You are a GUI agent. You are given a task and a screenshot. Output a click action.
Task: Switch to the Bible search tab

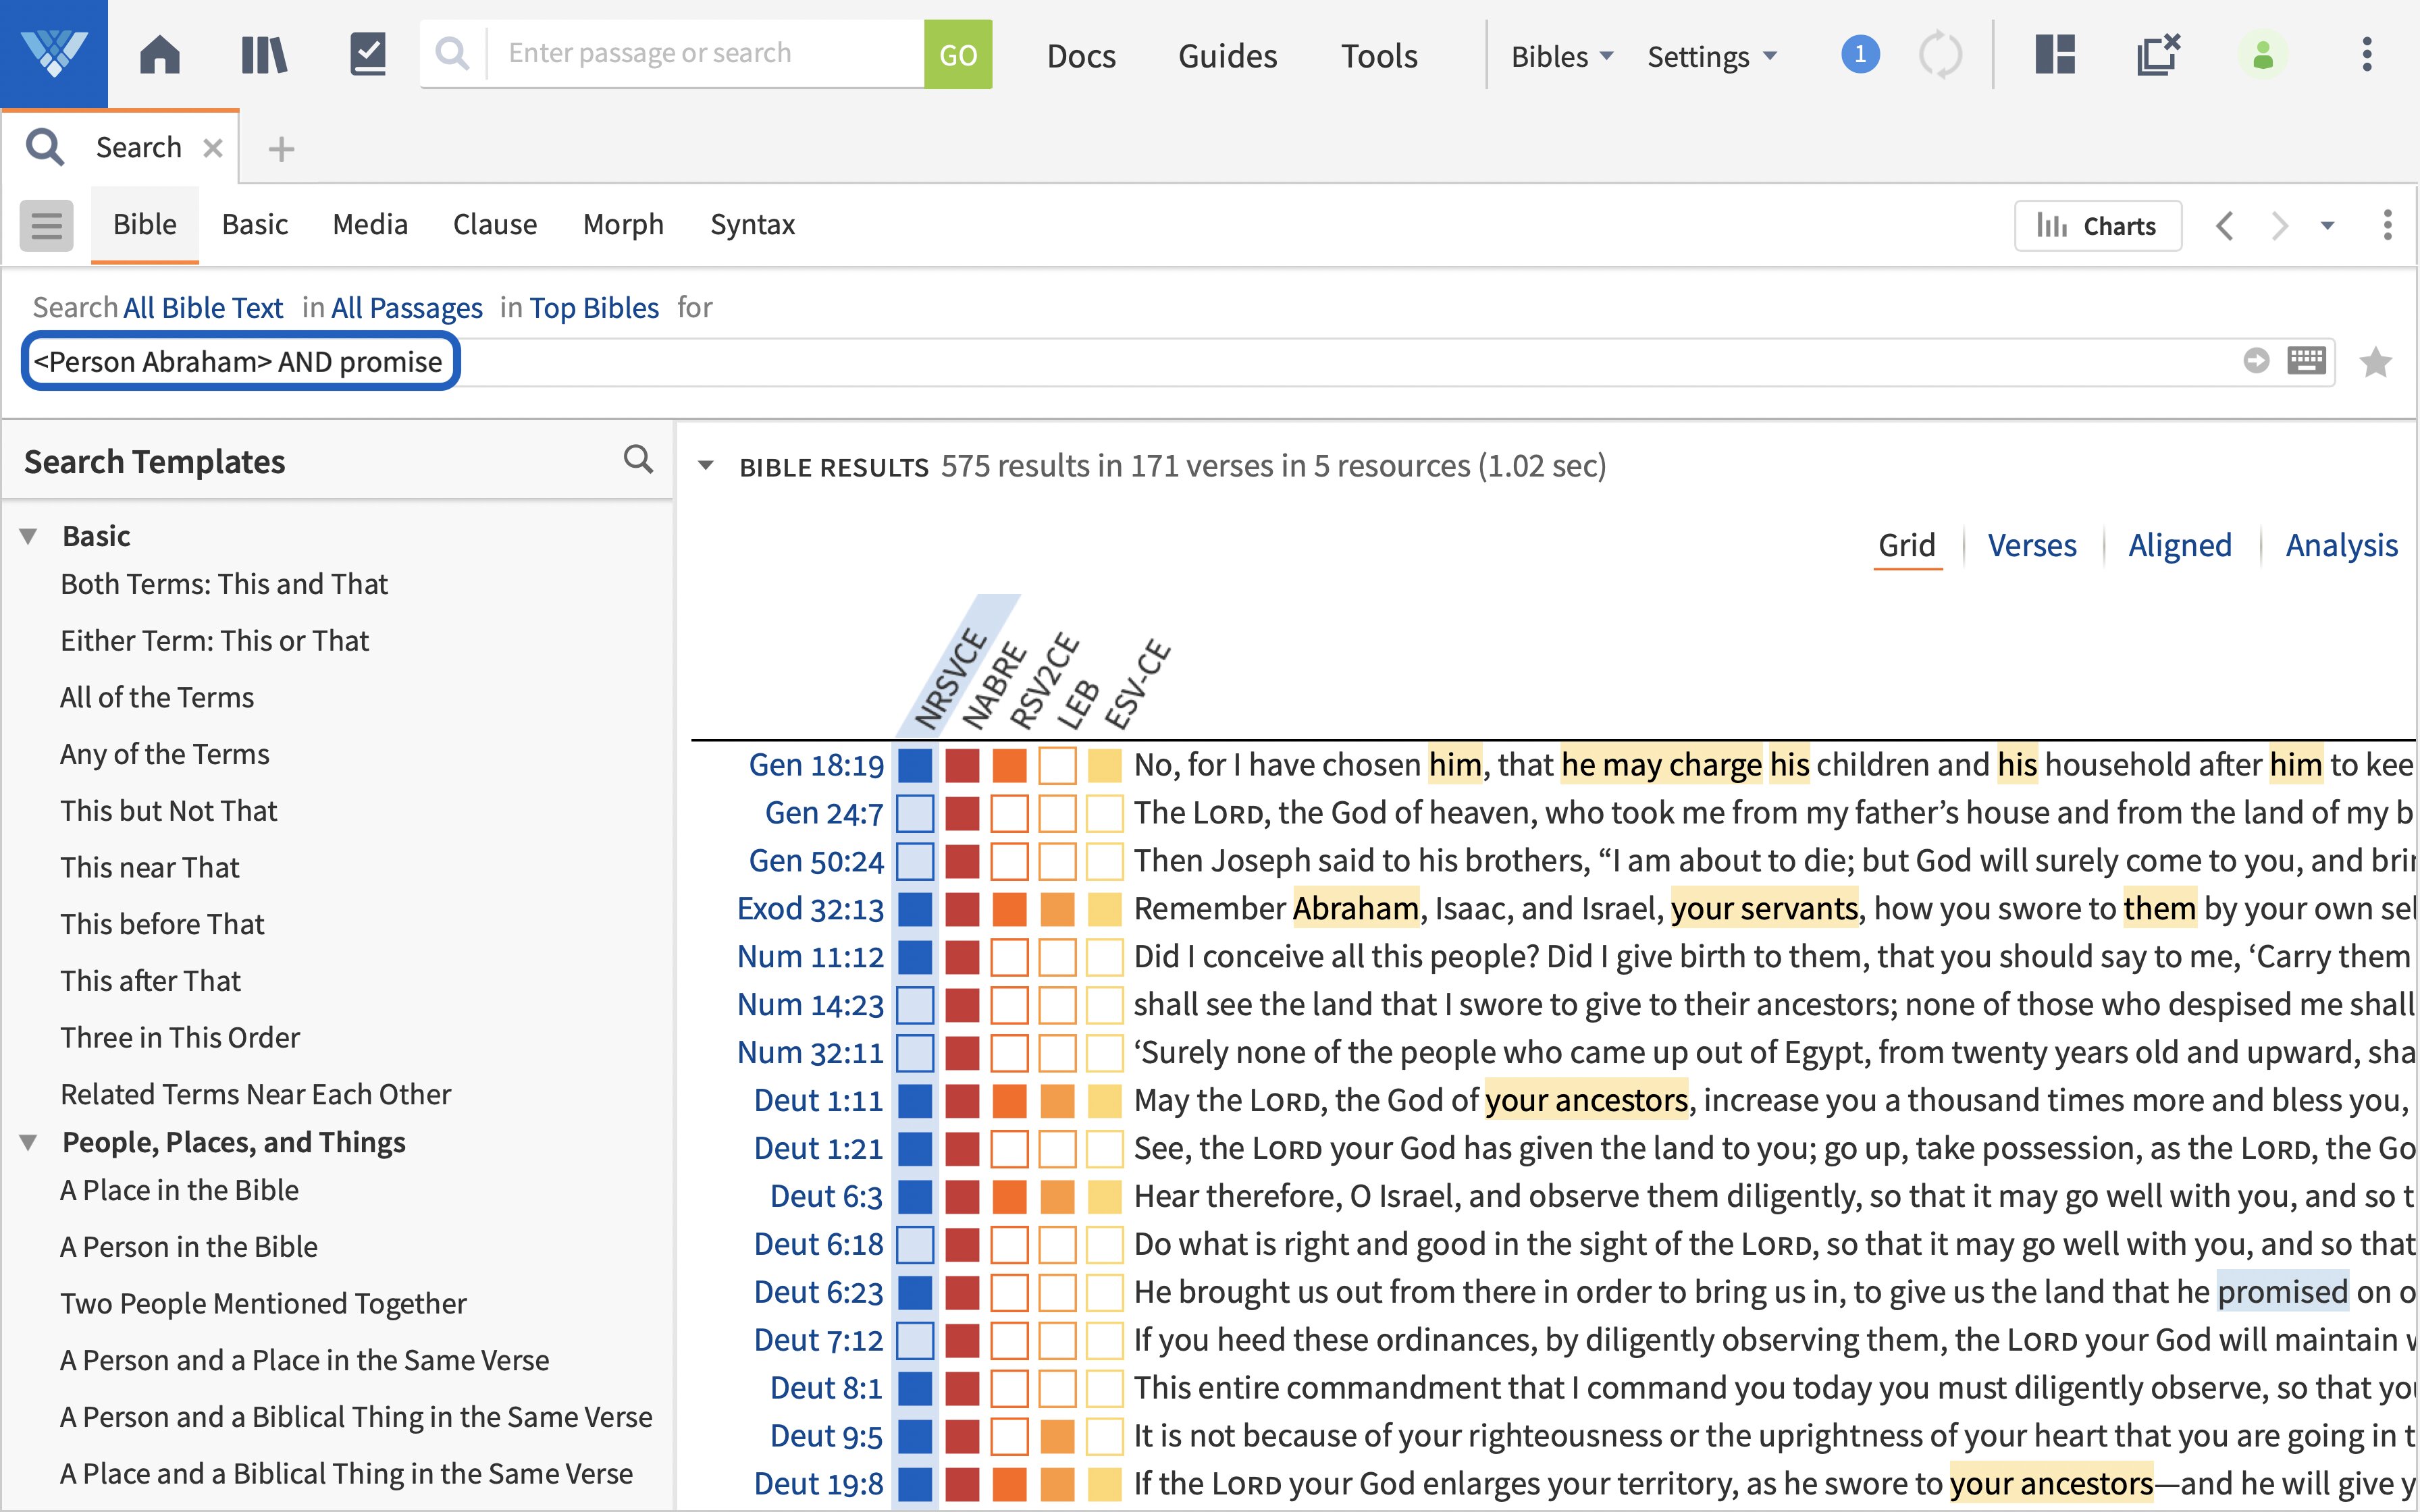(x=145, y=225)
